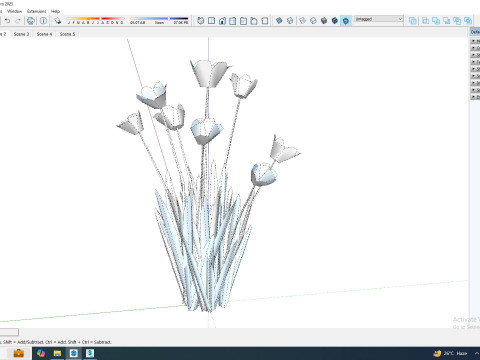Open File Explorer from the taskbar
The height and width of the screenshot is (360, 480).
(x=57, y=353)
